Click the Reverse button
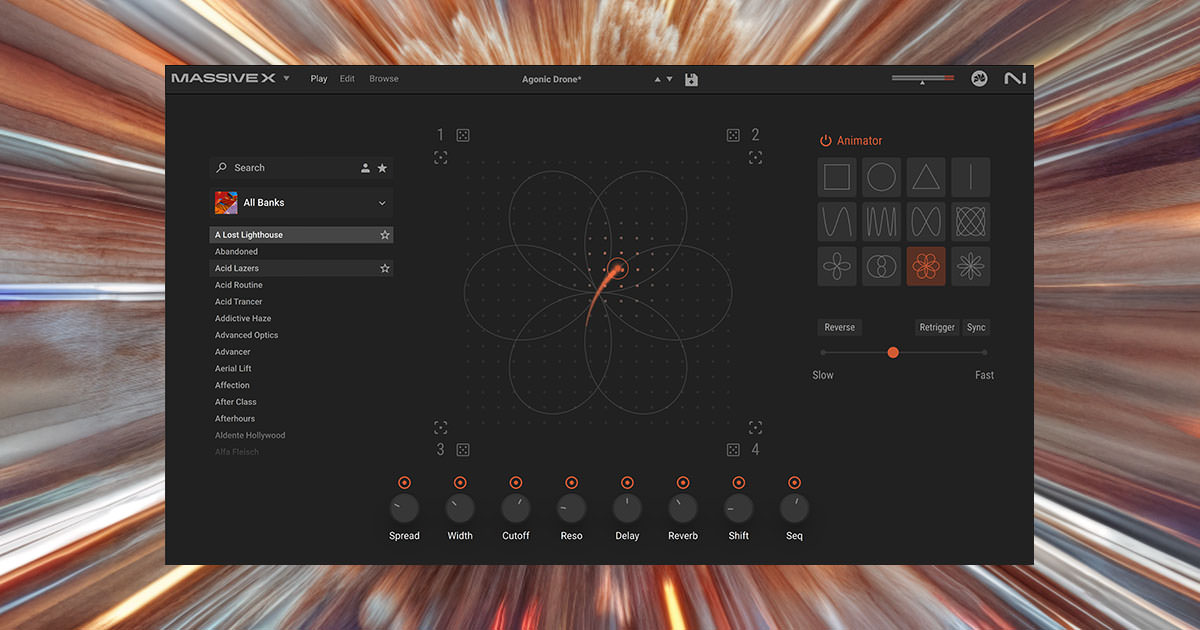 click(x=840, y=327)
